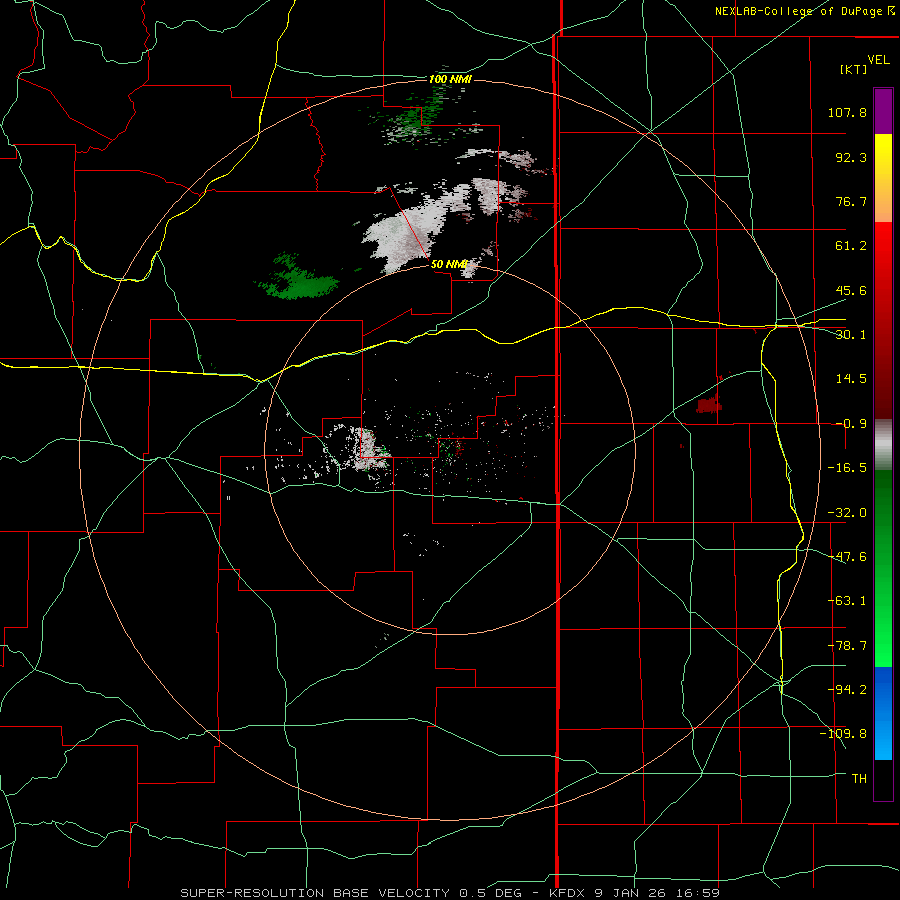This screenshot has height=900, width=900.
Task: Click the 100 NMI range ring label
Action: click(x=450, y=79)
